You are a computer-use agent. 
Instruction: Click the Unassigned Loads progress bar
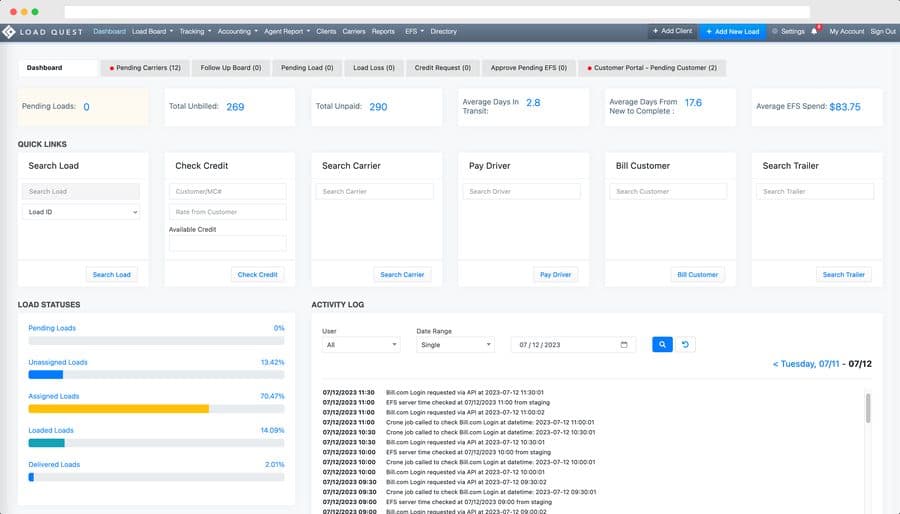click(156, 375)
